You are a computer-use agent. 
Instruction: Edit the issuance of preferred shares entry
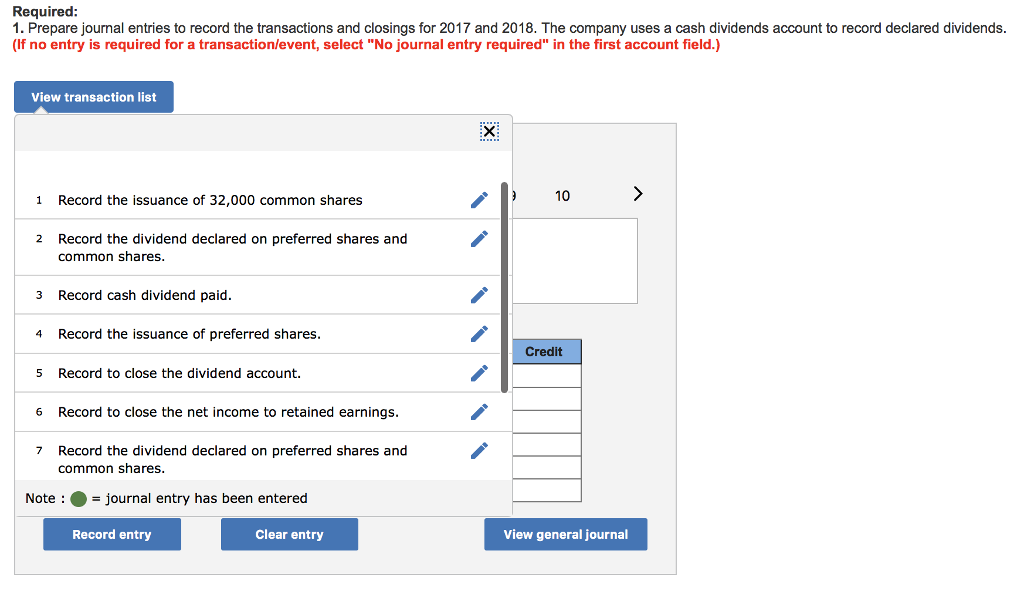coord(478,332)
